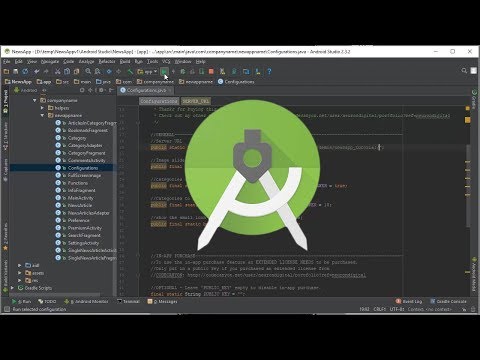Expand the res folder node
The image size is (480, 360).
click(x=20, y=280)
